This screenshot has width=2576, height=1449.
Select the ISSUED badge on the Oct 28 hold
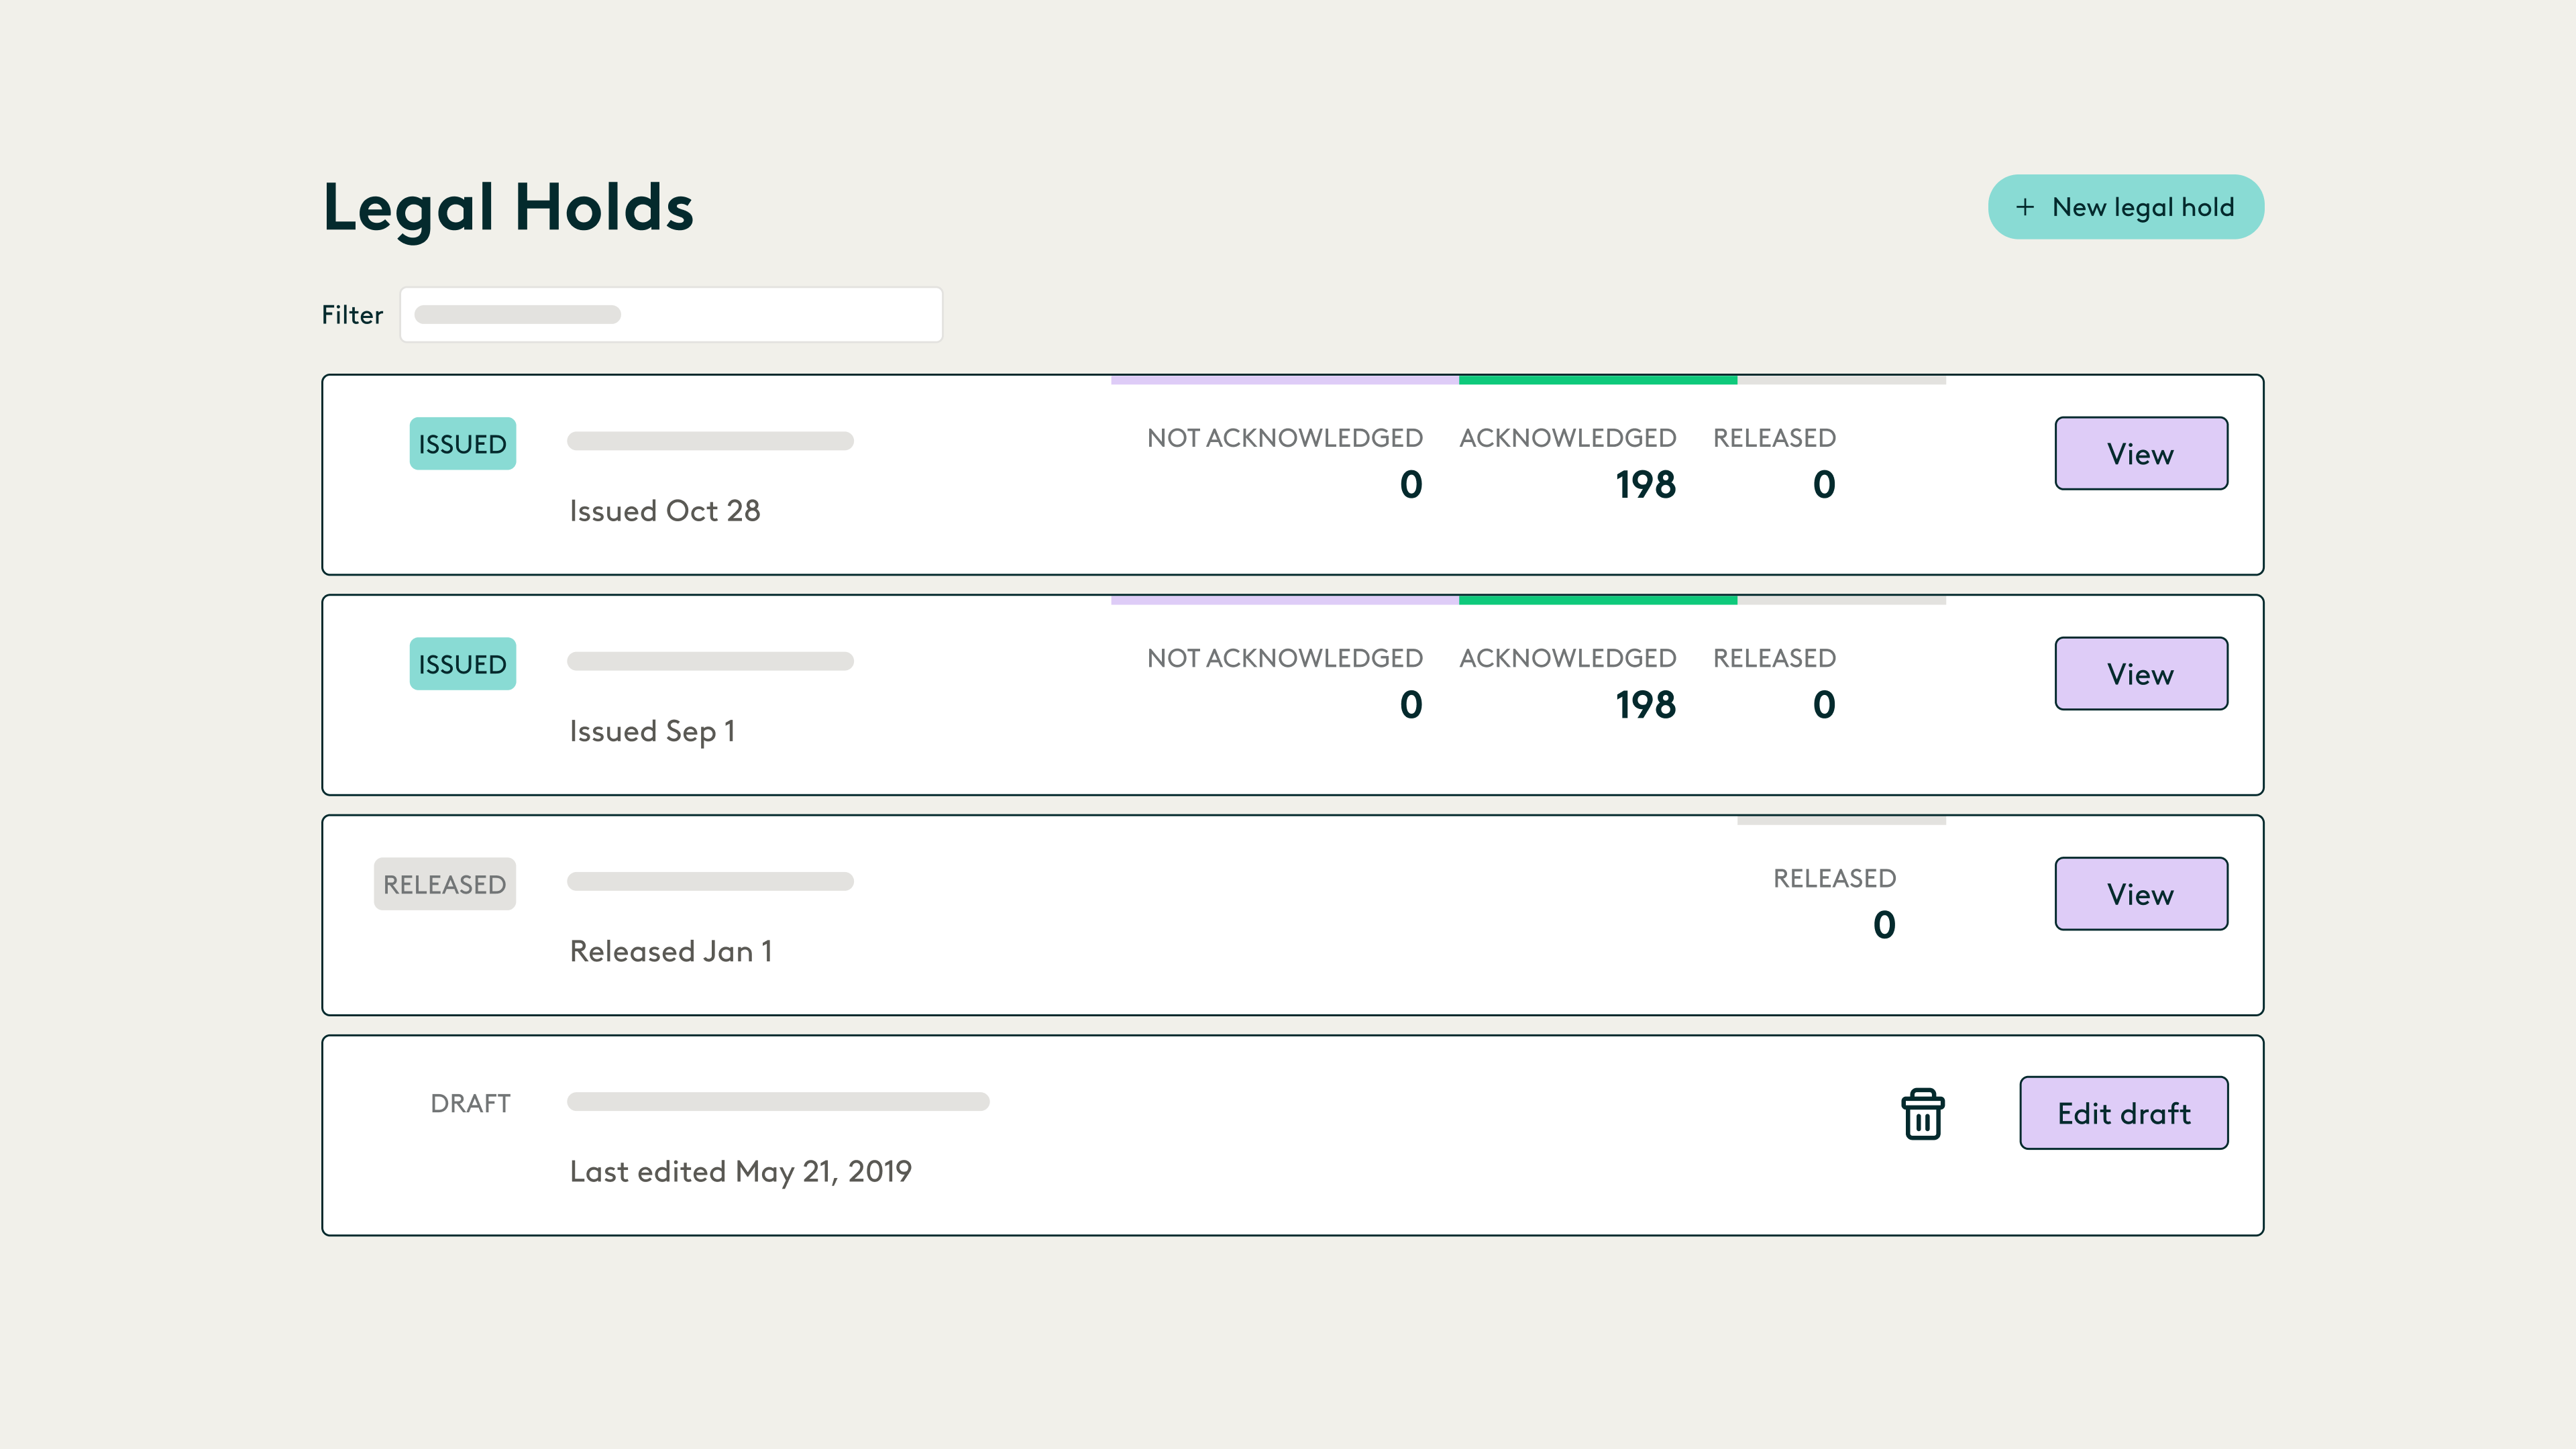[x=462, y=443]
